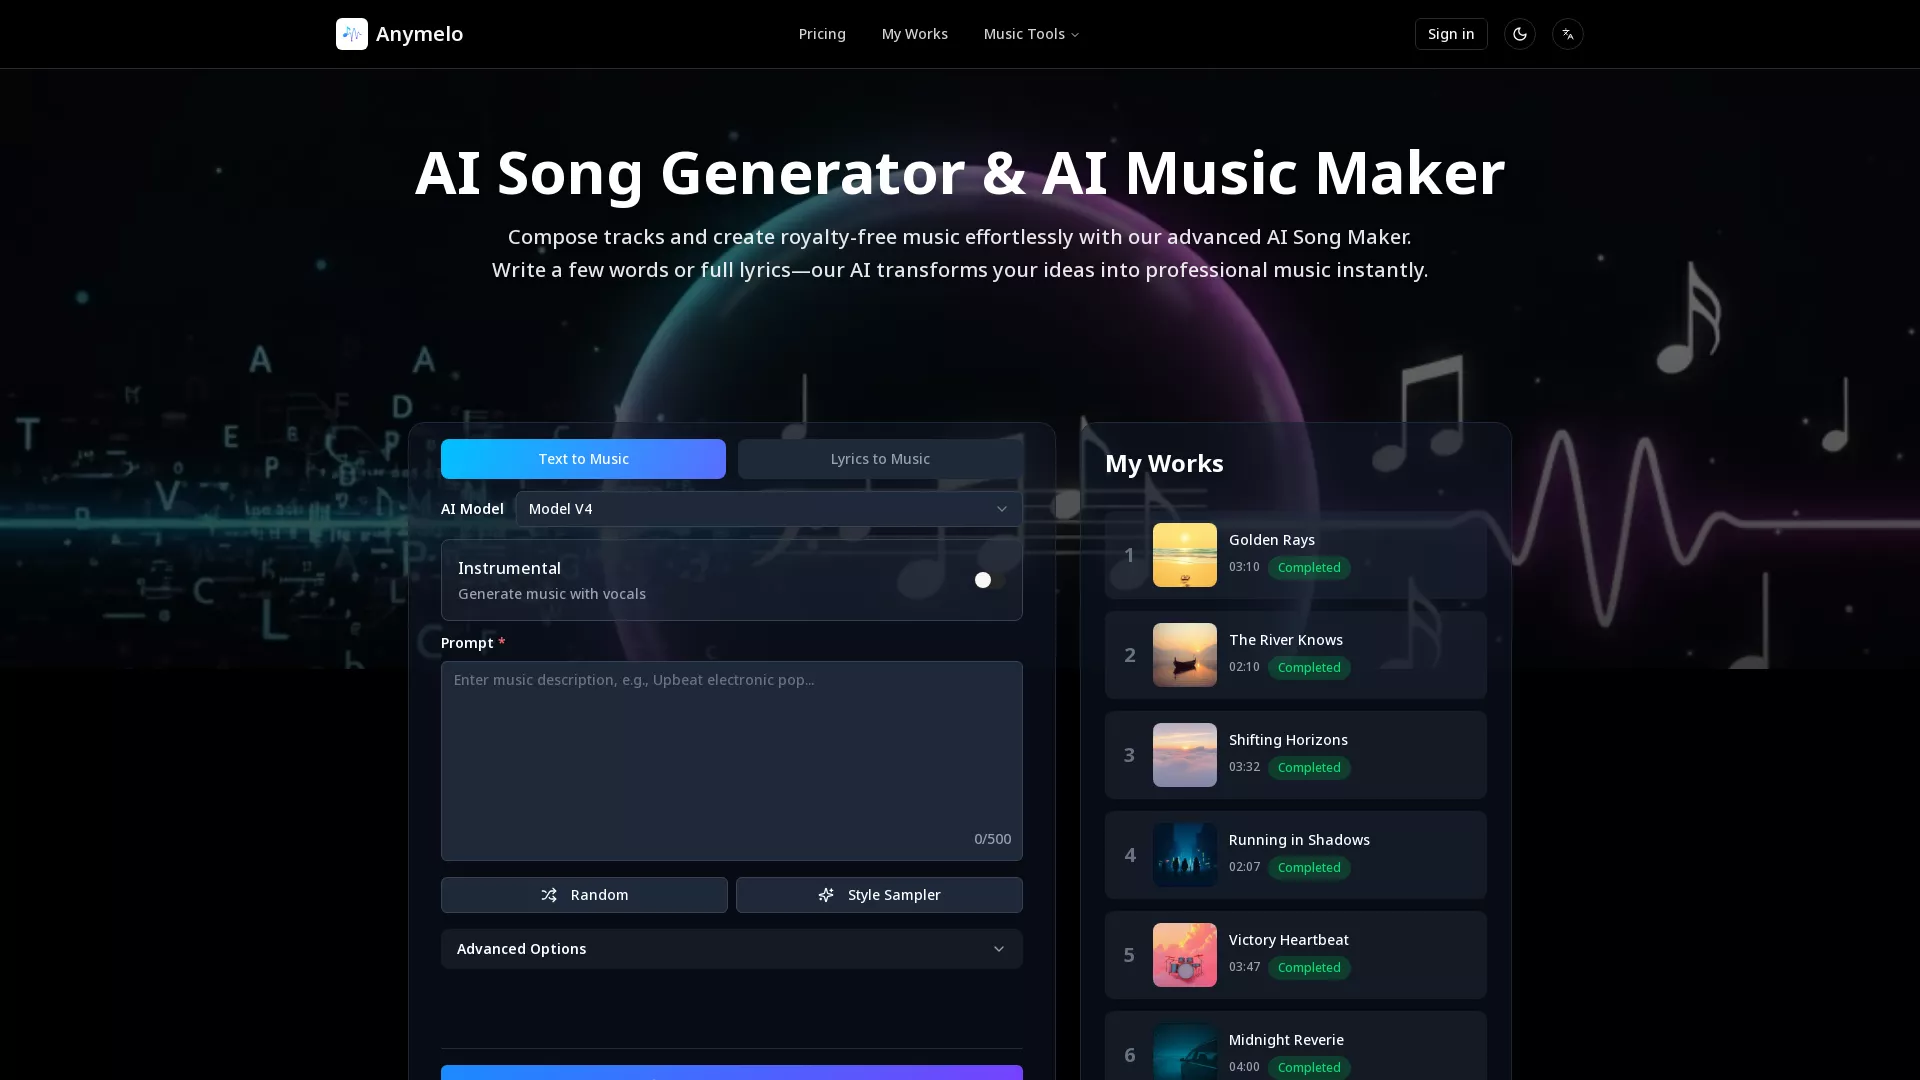Click the Anymelo logo icon
Image resolution: width=1920 pixels, height=1080 pixels.
351,33
